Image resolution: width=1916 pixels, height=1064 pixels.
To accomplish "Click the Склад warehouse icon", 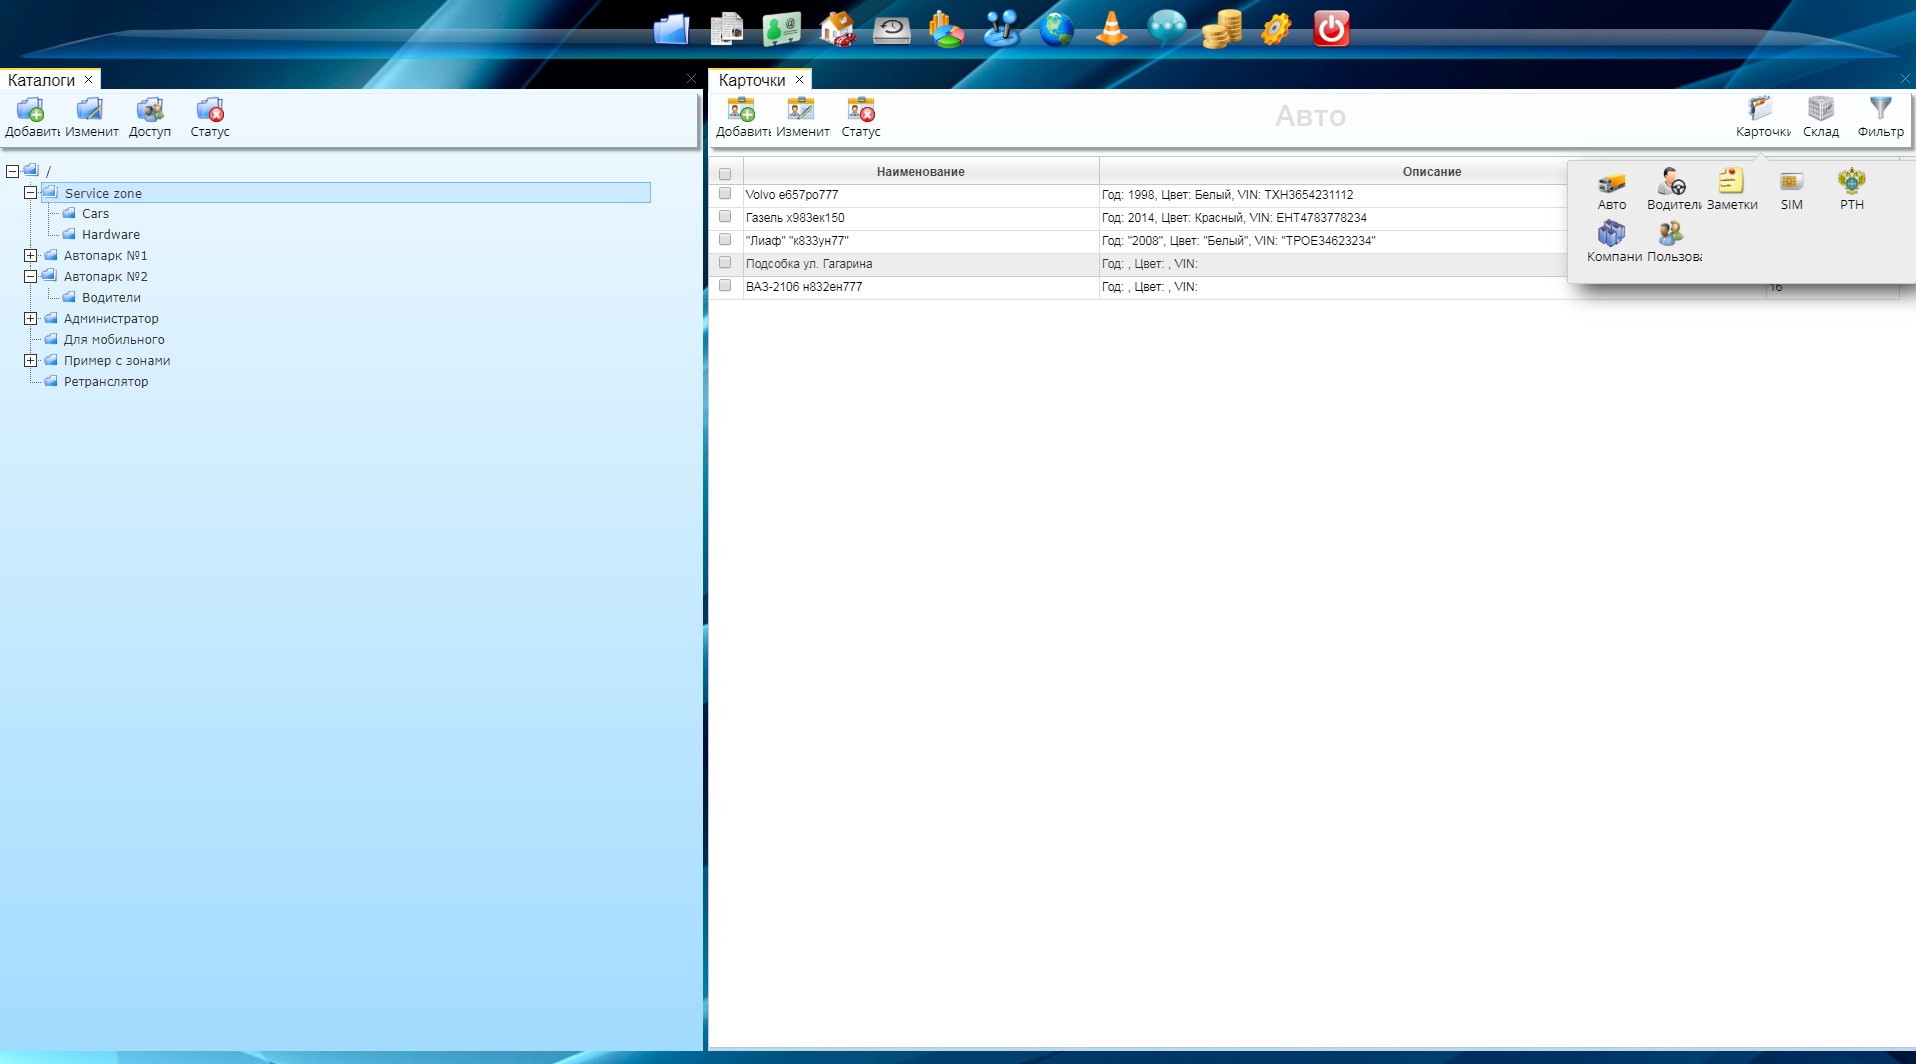I will (x=1820, y=116).
